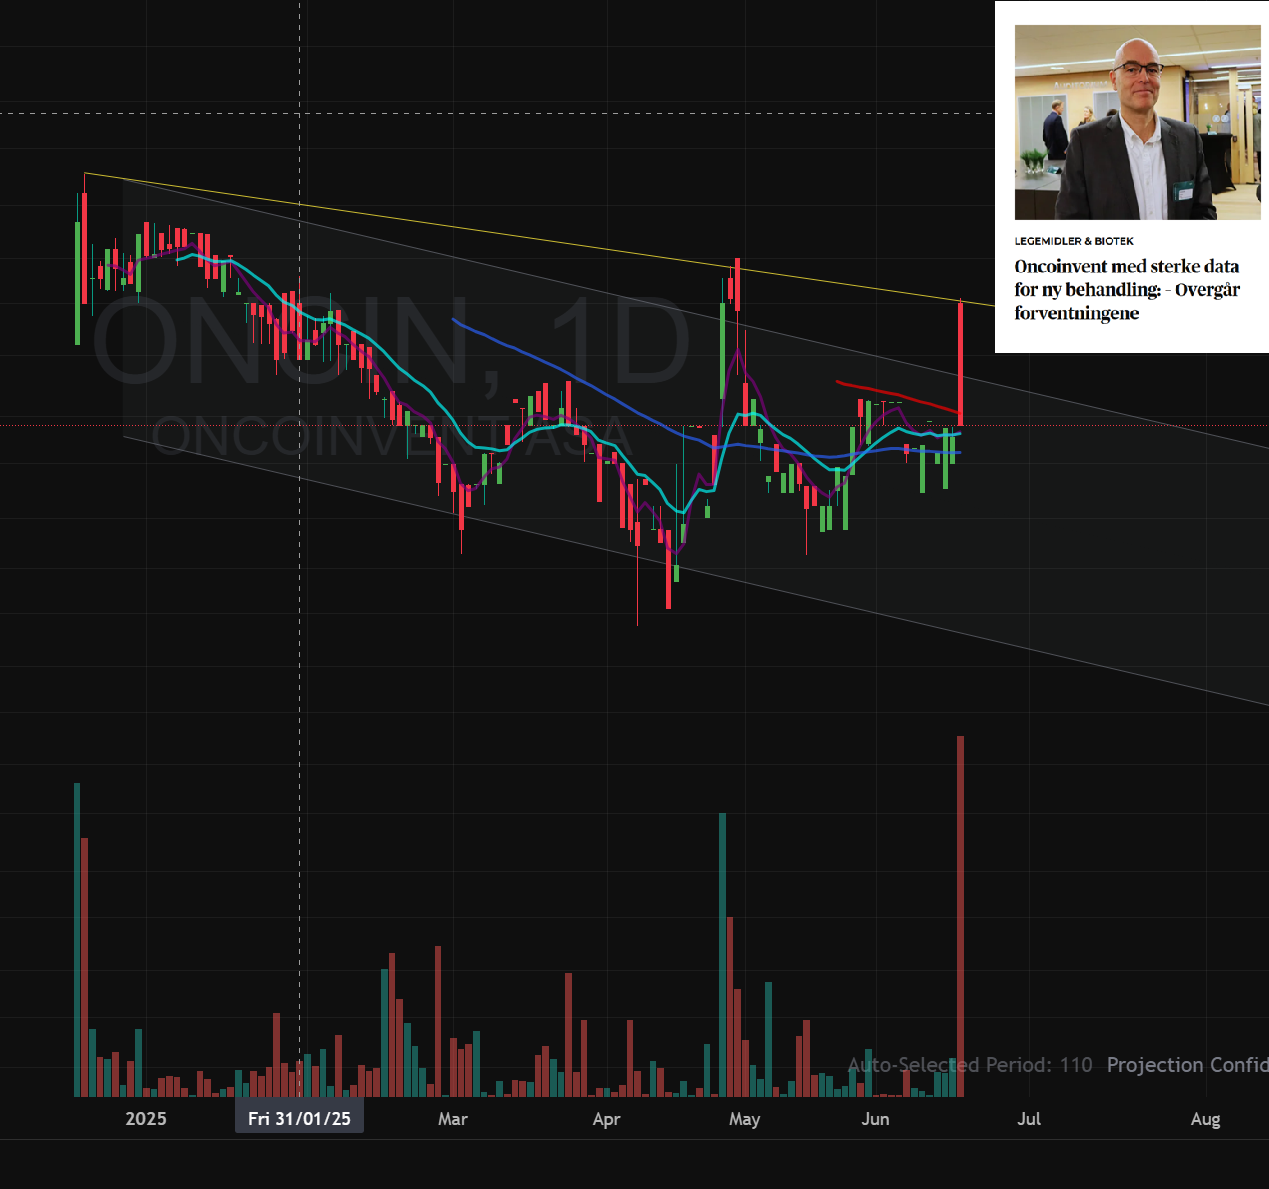
Task: Click the Apr label on time axis
Action: click(x=606, y=1119)
